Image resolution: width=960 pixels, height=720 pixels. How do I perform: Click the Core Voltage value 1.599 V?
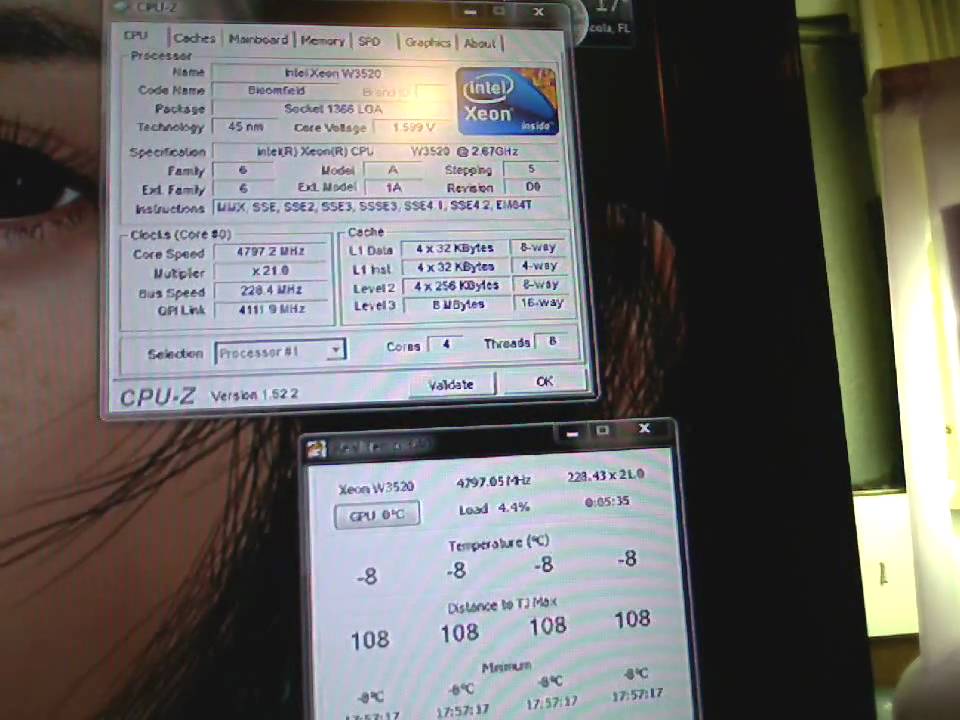pyautogui.click(x=414, y=127)
